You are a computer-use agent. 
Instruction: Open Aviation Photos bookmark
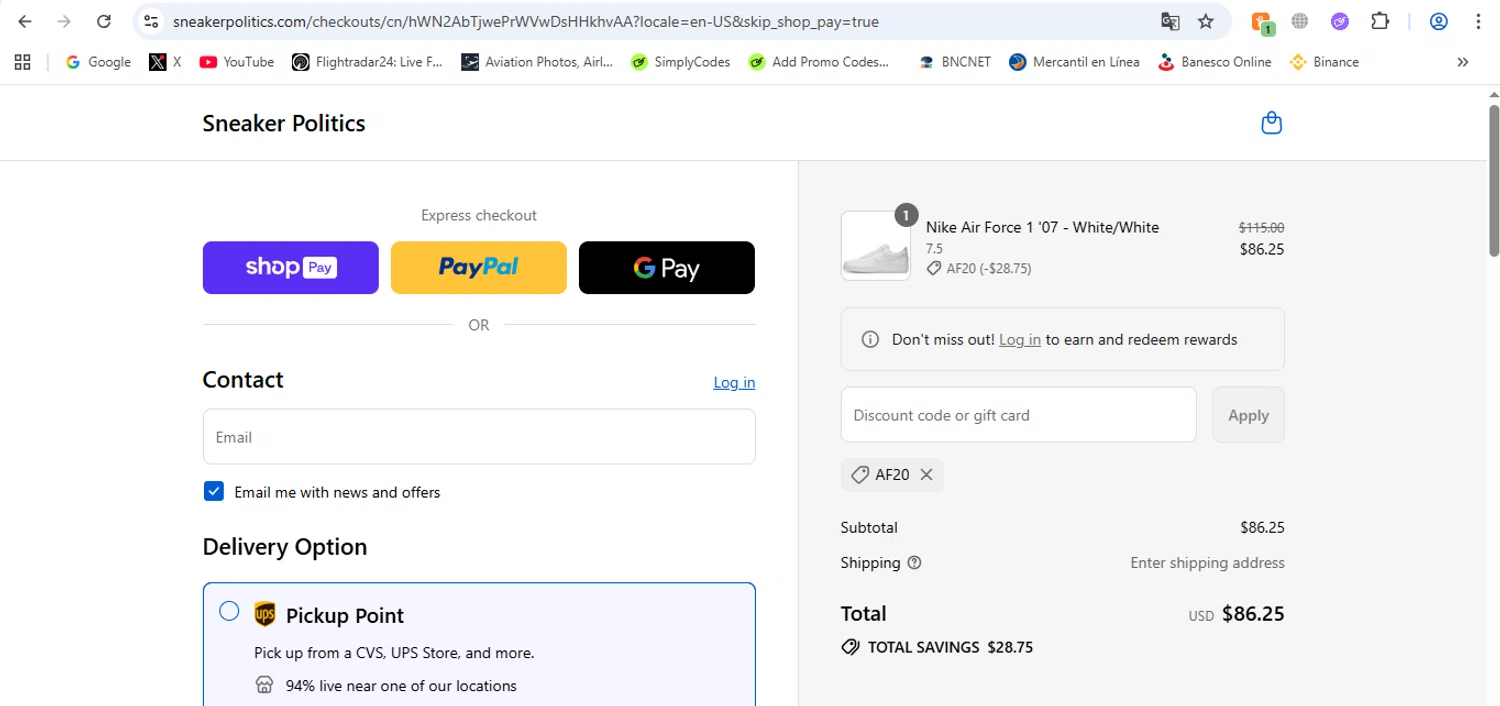[538, 62]
